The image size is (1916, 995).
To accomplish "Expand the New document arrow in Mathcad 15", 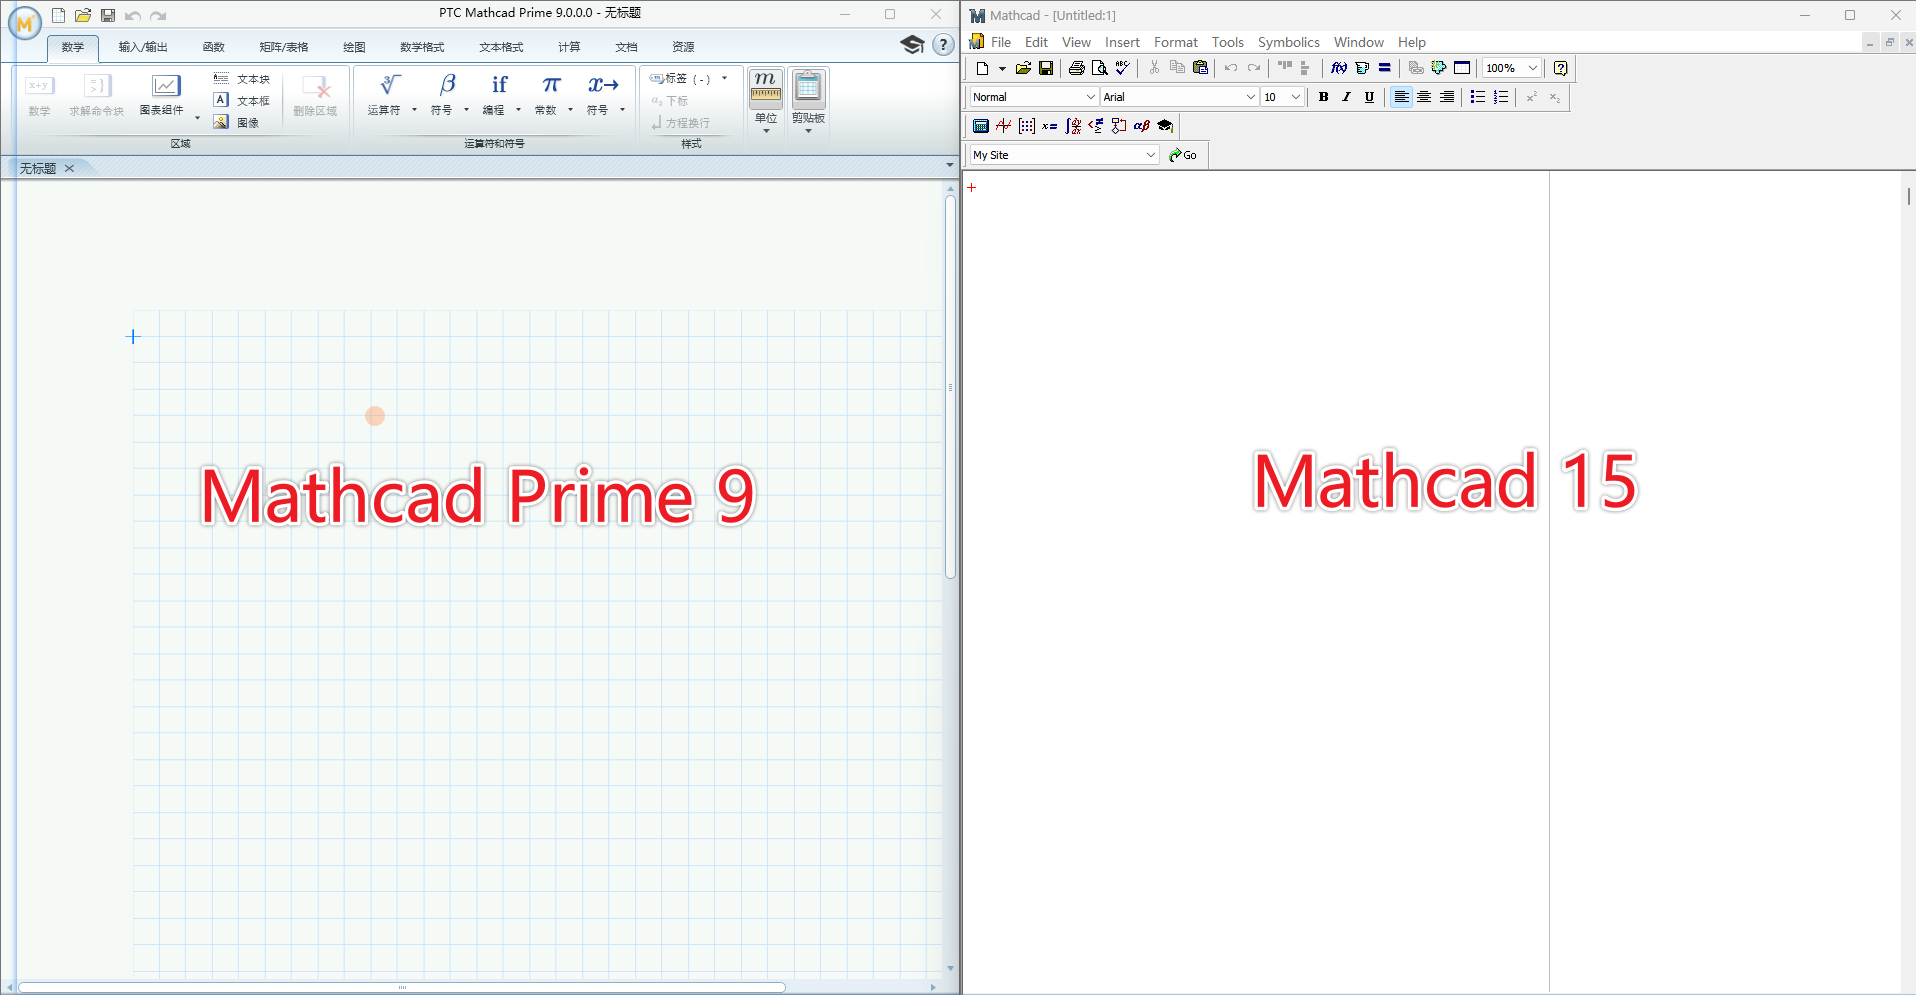I will point(1002,68).
